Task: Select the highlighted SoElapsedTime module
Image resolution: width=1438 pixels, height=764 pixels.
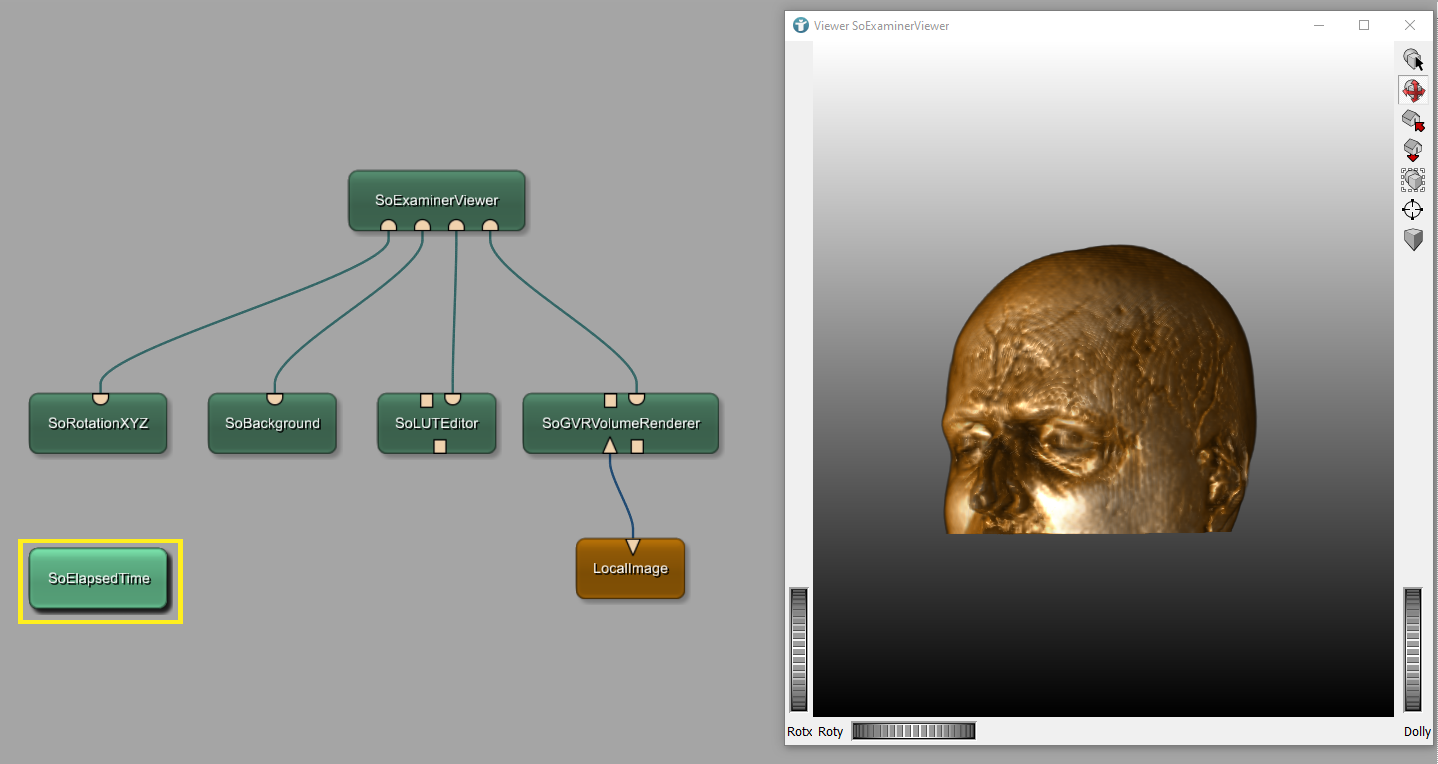Action: click(99, 578)
